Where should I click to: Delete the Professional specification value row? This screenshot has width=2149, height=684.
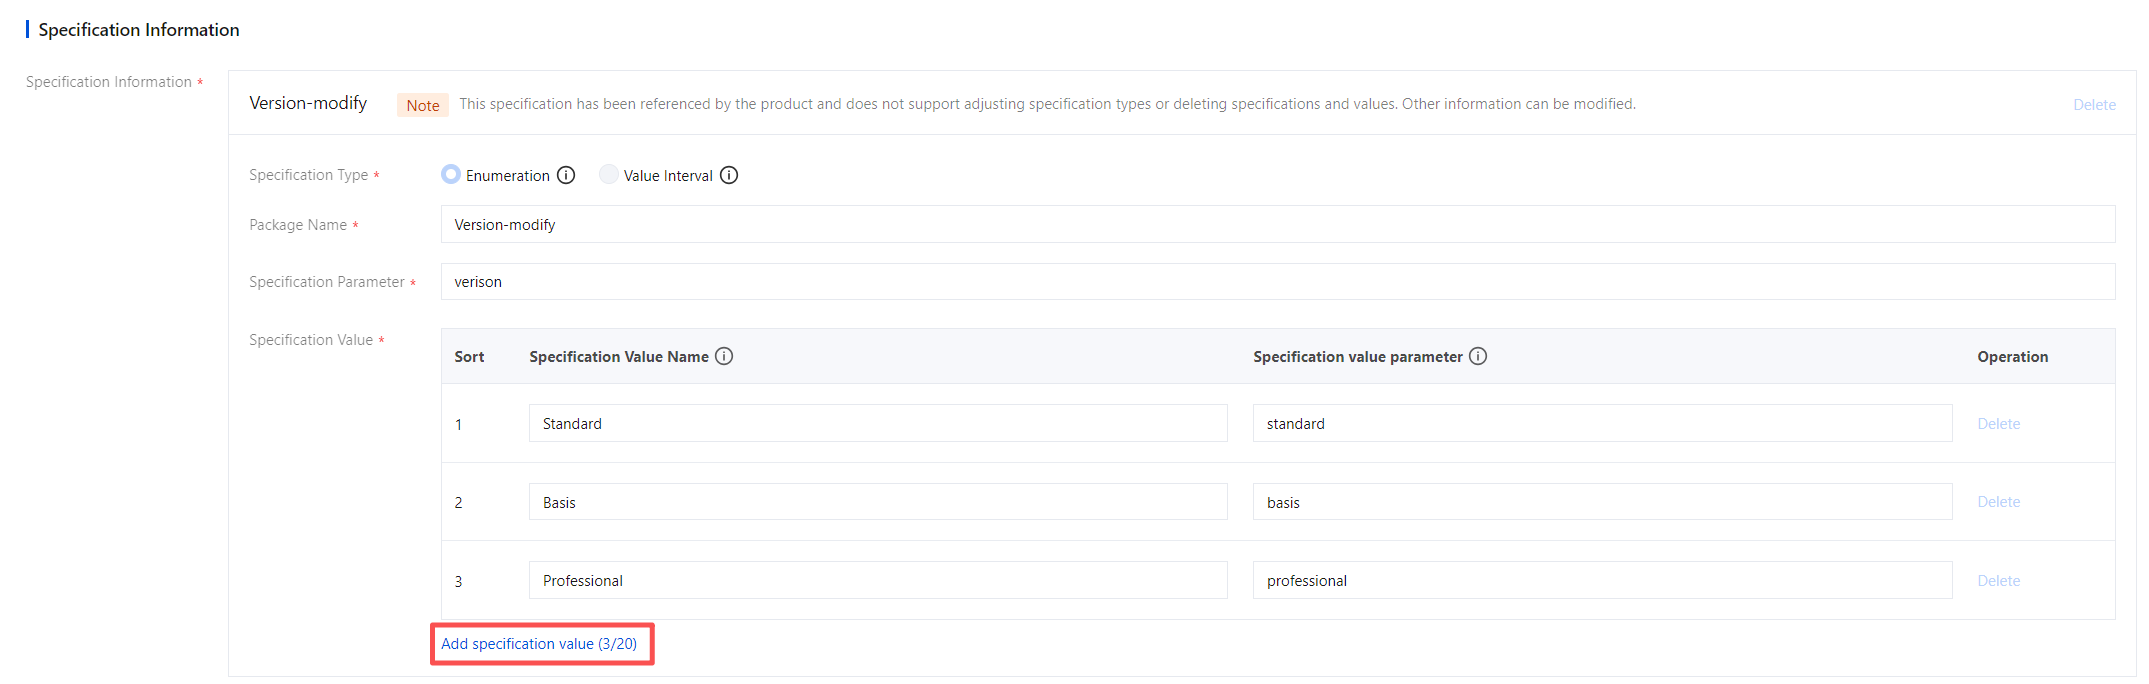[x=1998, y=581]
